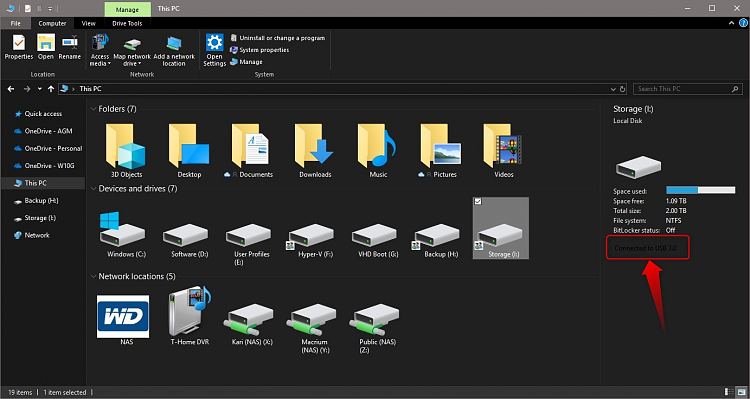Select OneDrive - AGM in the sidebar
The width and height of the screenshot is (750, 399).
click(43, 131)
